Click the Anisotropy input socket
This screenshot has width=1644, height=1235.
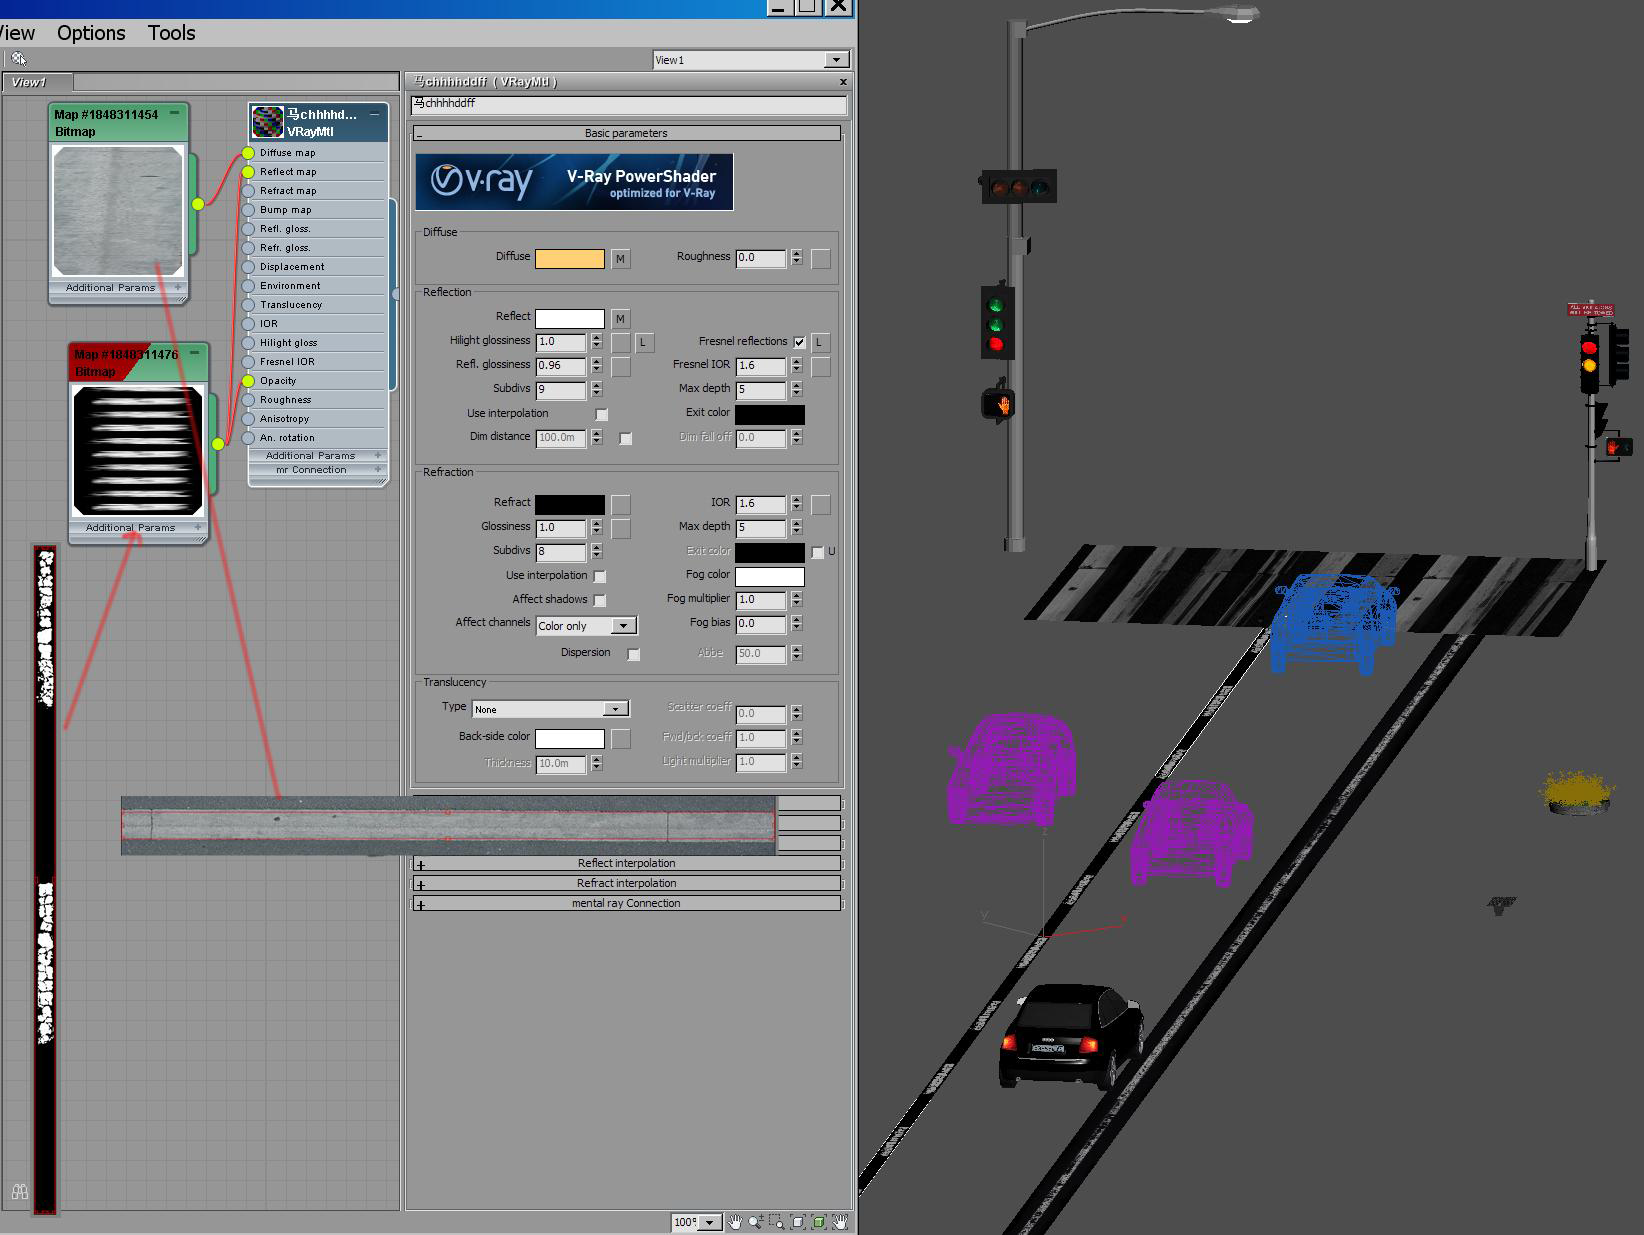(248, 419)
